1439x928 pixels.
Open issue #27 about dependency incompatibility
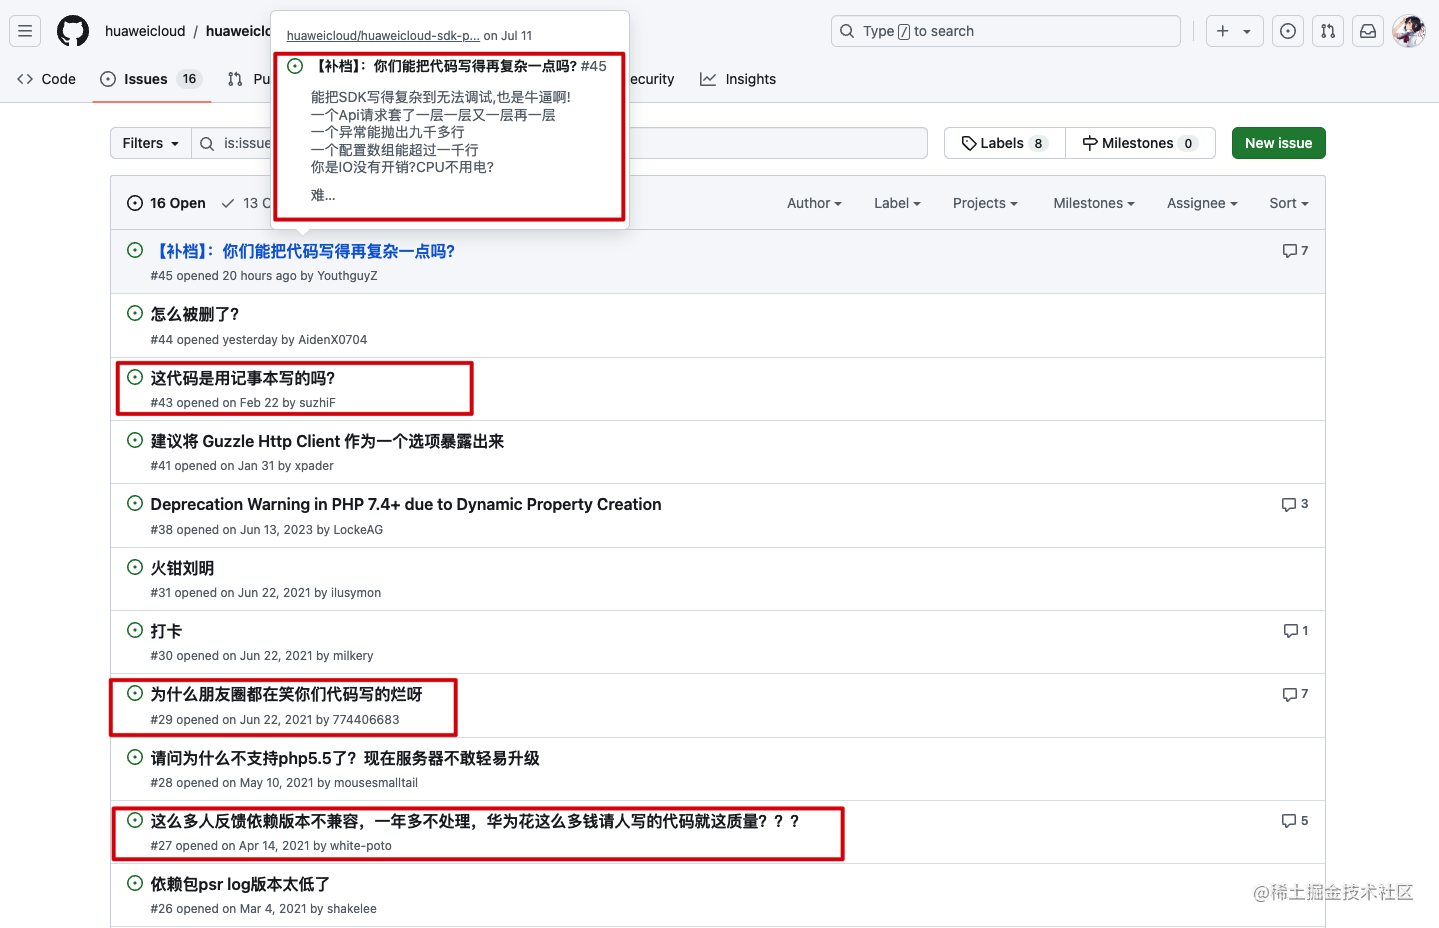[475, 821]
